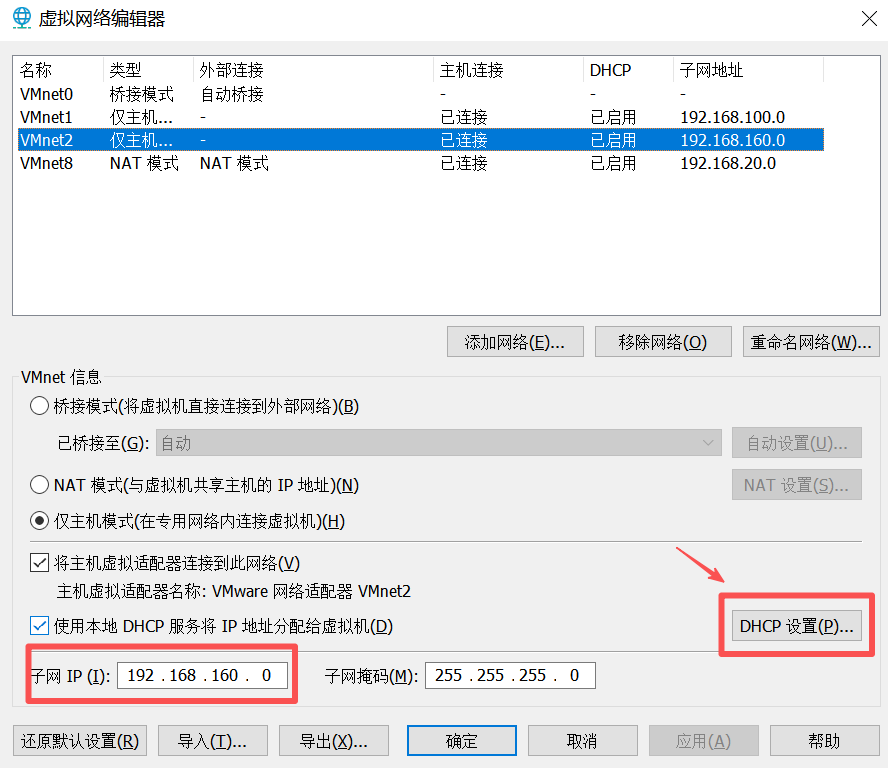The image size is (888, 768).
Task: Click the 重命名网络(W)... button
Action: coord(811,342)
